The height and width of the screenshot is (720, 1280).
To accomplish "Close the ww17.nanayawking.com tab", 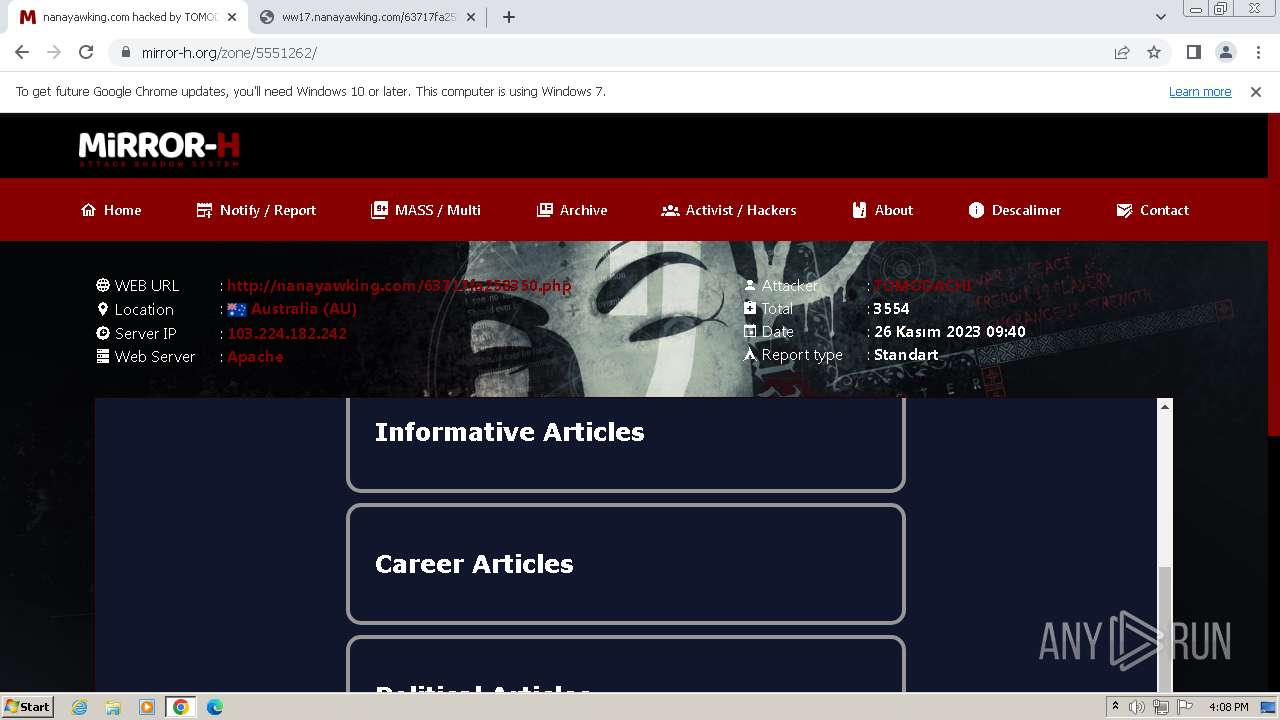I will tap(470, 17).
